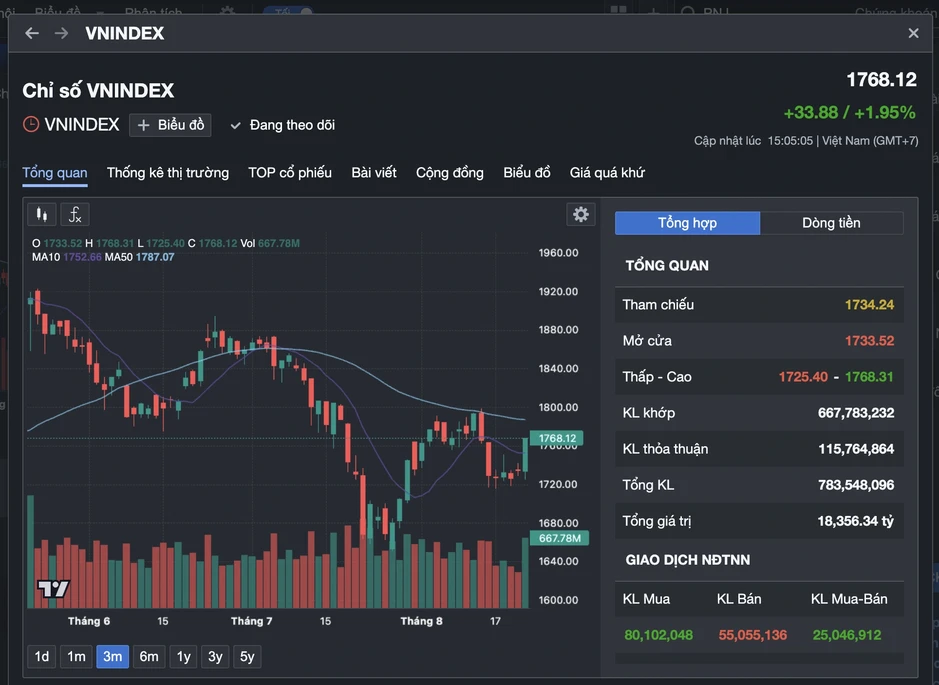Click the index value 1768.12 in header
939x685 pixels.
[x=881, y=80]
